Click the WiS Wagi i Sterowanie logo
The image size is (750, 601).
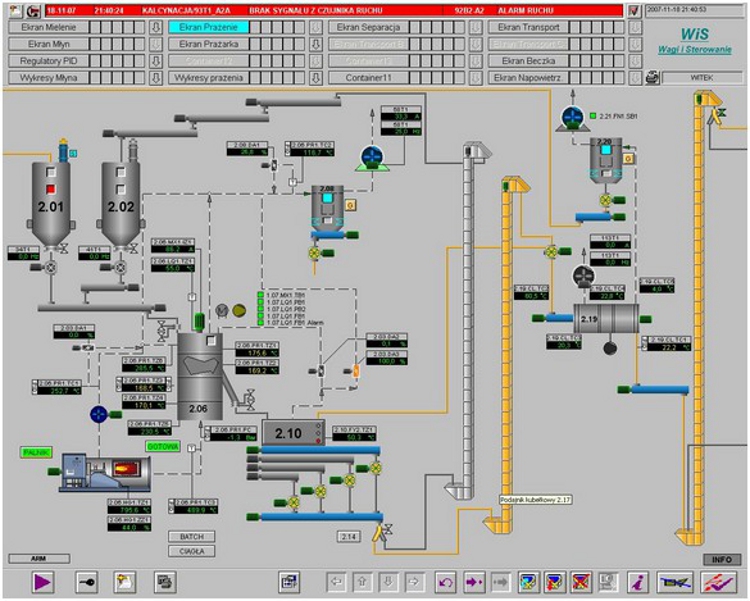[x=695, y=41]
